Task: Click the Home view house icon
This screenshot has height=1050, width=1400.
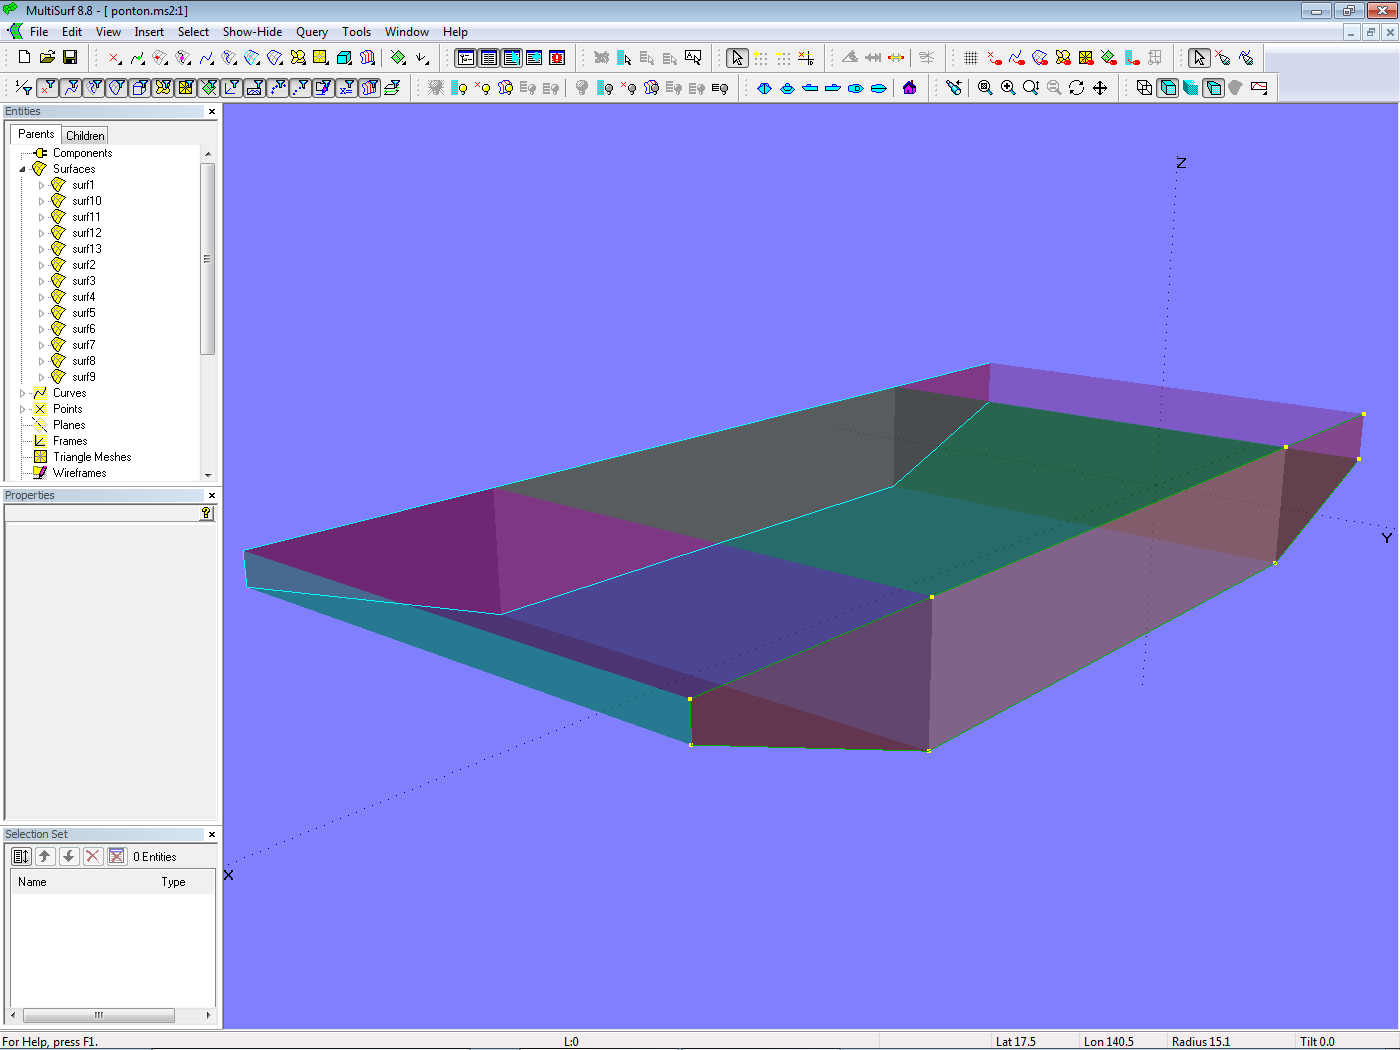Action: 909,88
